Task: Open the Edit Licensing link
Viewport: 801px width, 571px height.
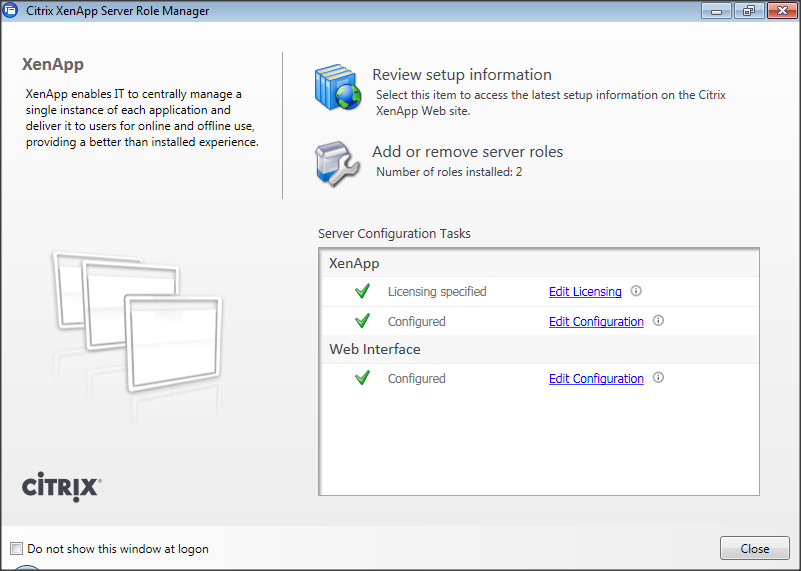Action: tap(585, 292)
